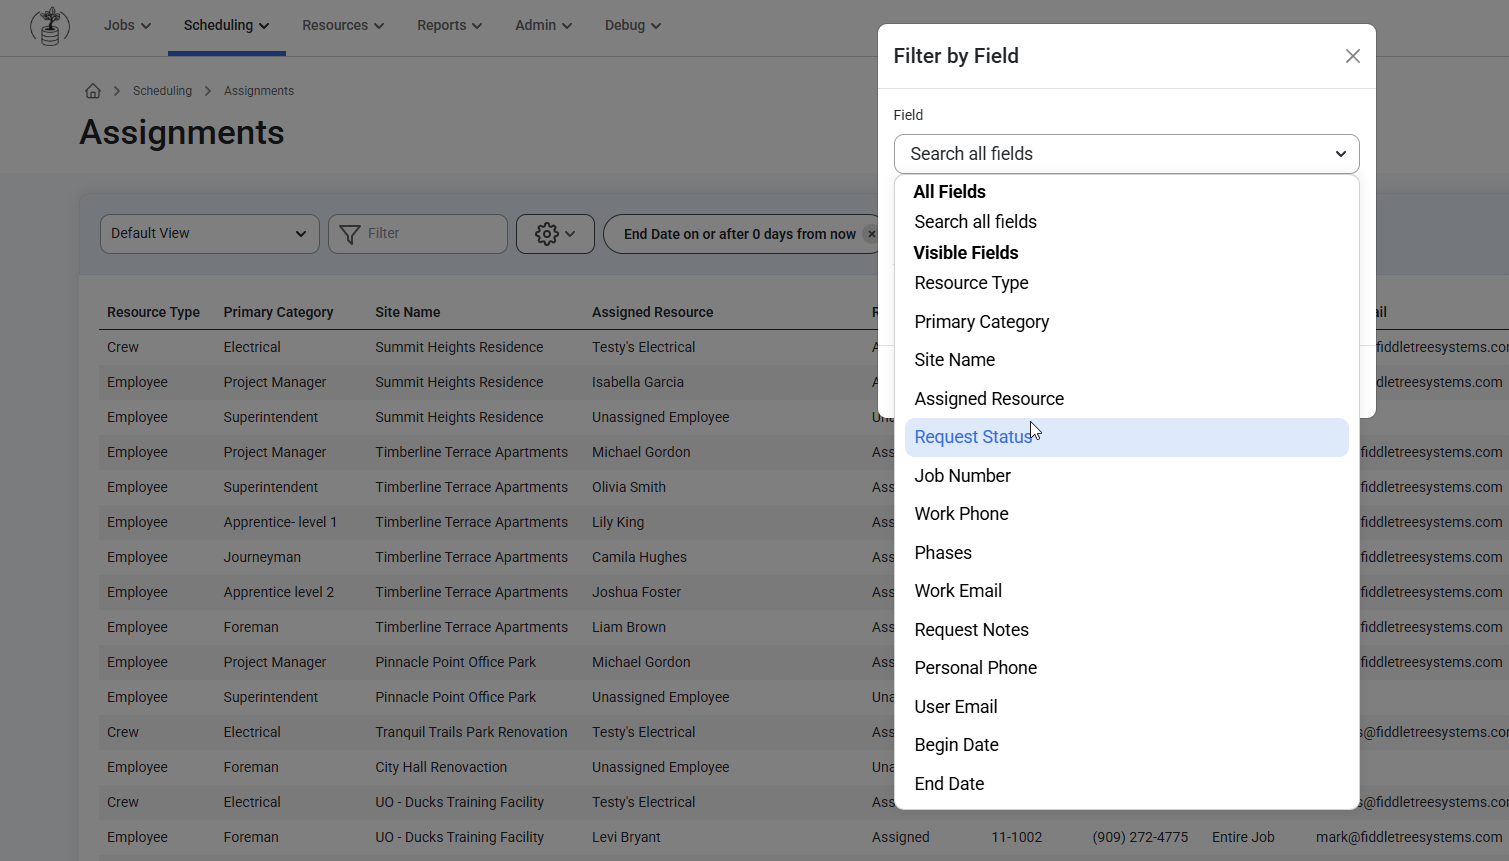Select the Request Status option
The height and width of the screenshot is (861, 1509).
[x=1126, y=437]
